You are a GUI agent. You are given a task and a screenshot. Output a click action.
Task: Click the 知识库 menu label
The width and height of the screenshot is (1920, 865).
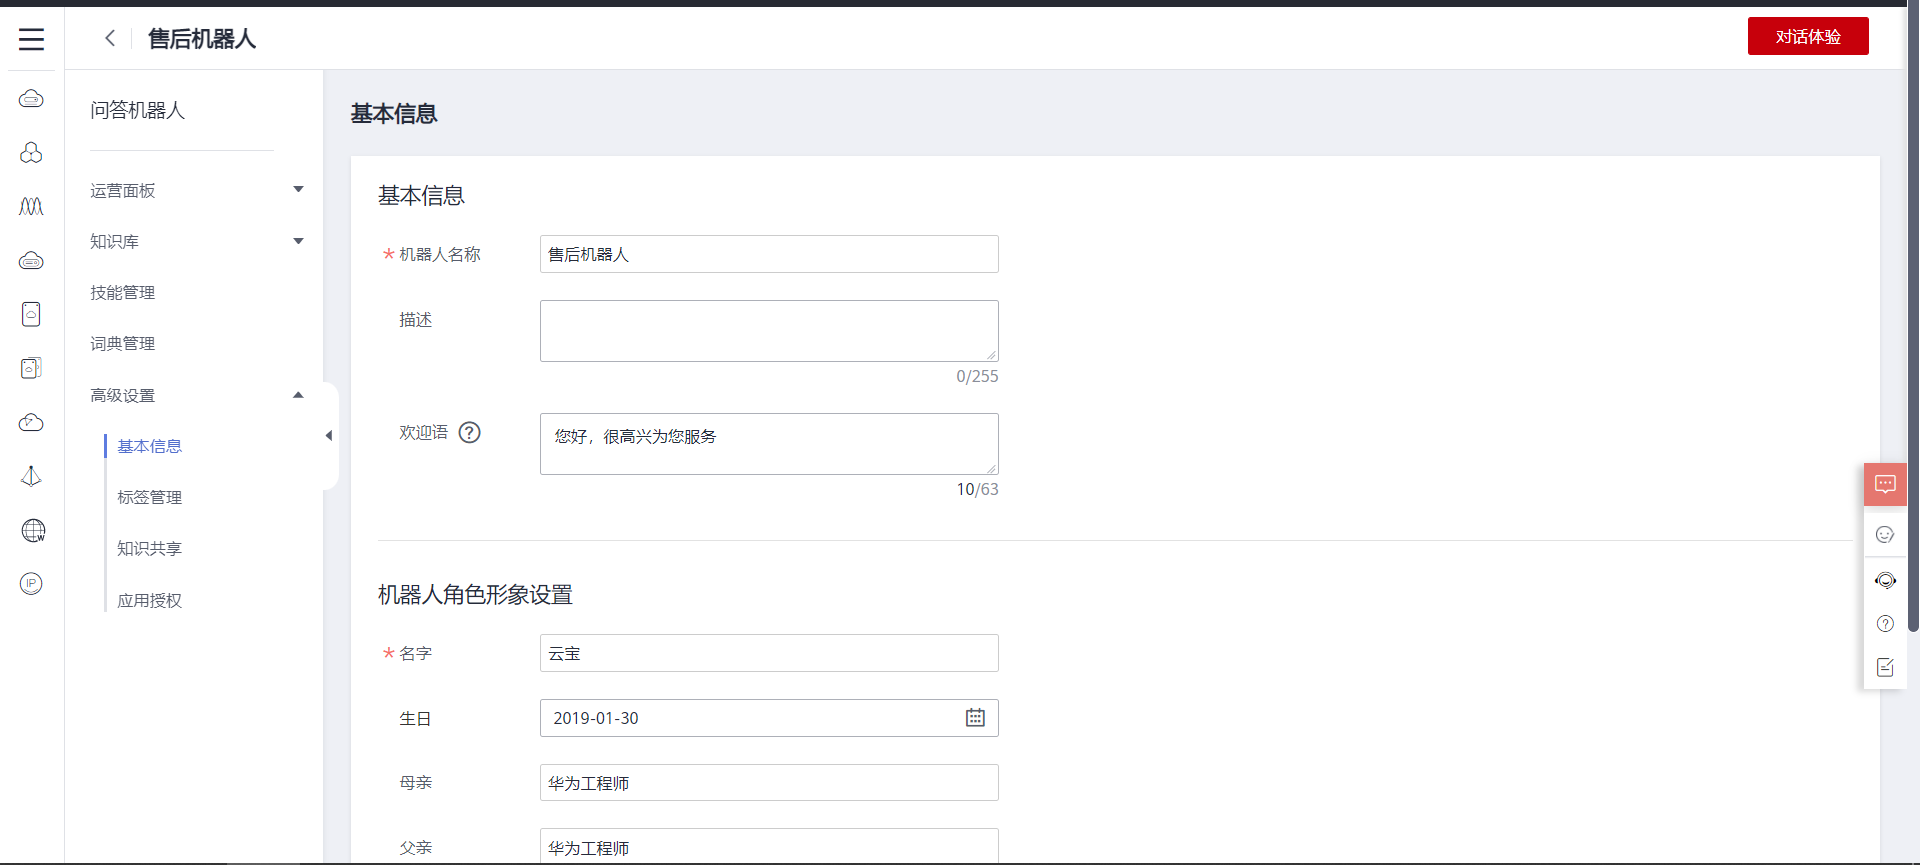[114, 242]
